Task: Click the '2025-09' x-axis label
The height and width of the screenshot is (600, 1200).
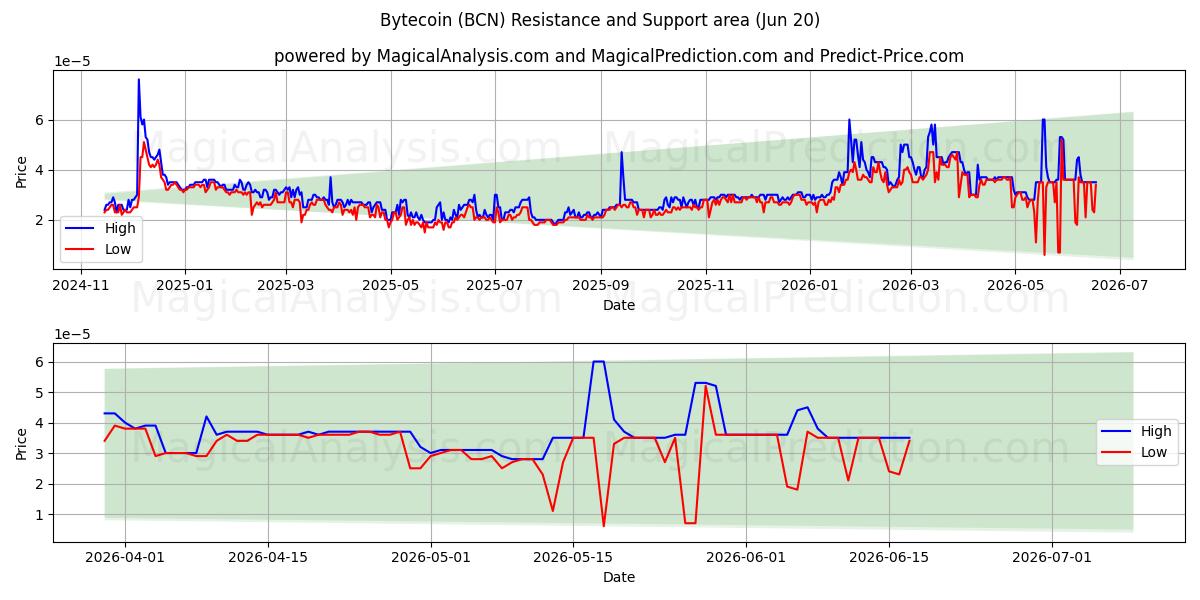Action: click(x=601, y=285)
